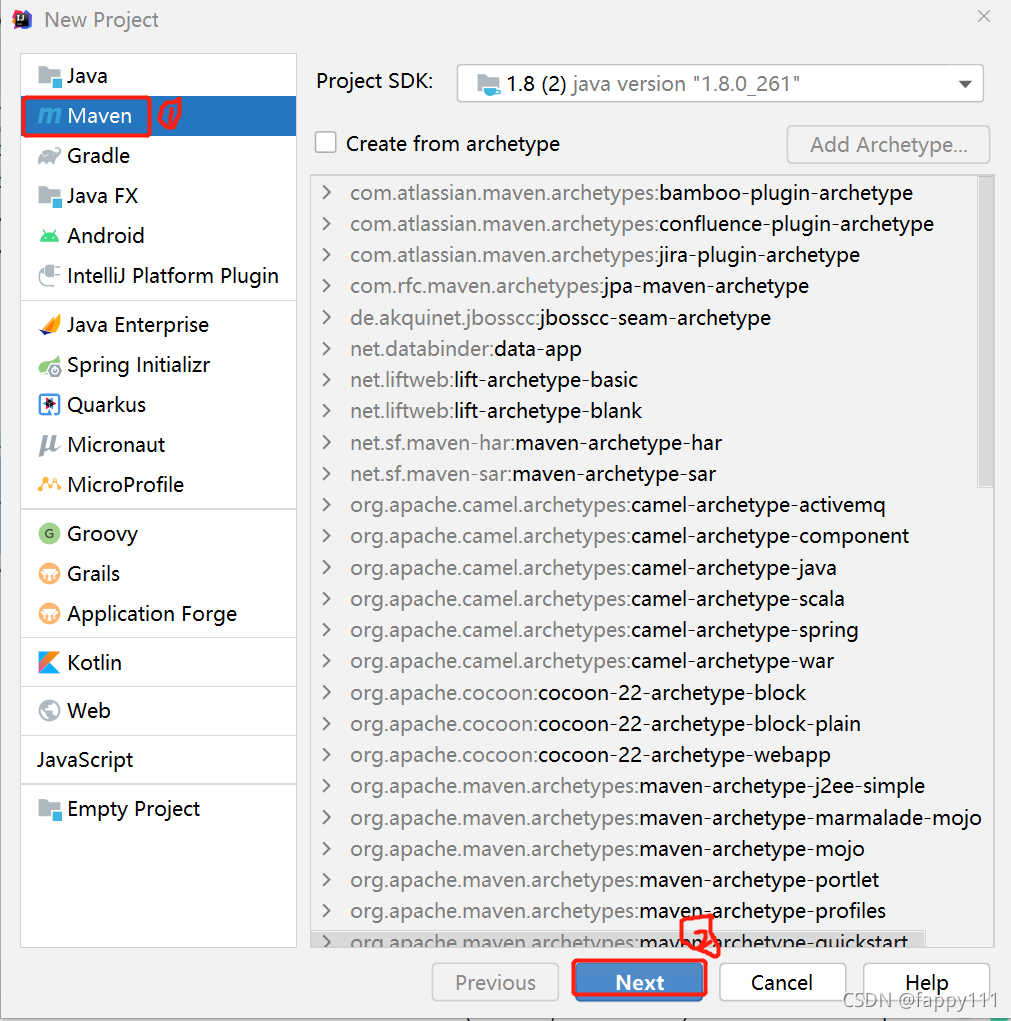Select camel-archetype-java entry

coord(593,568)
